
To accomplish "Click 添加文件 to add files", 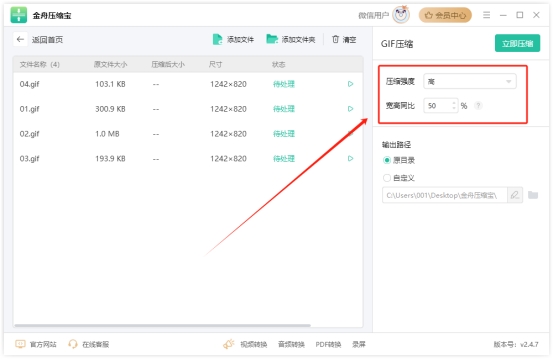I will pyautogui.click(x=233, y=39).
